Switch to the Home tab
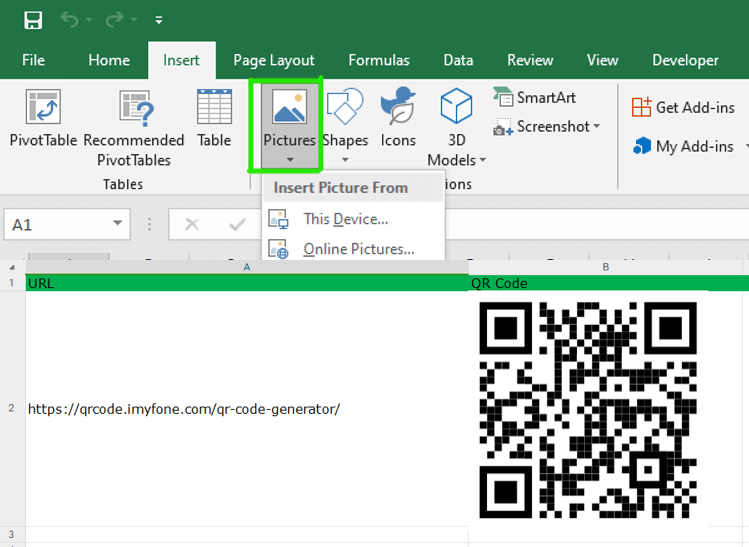Screen dimensions: 749x547 tap(109, 60)
